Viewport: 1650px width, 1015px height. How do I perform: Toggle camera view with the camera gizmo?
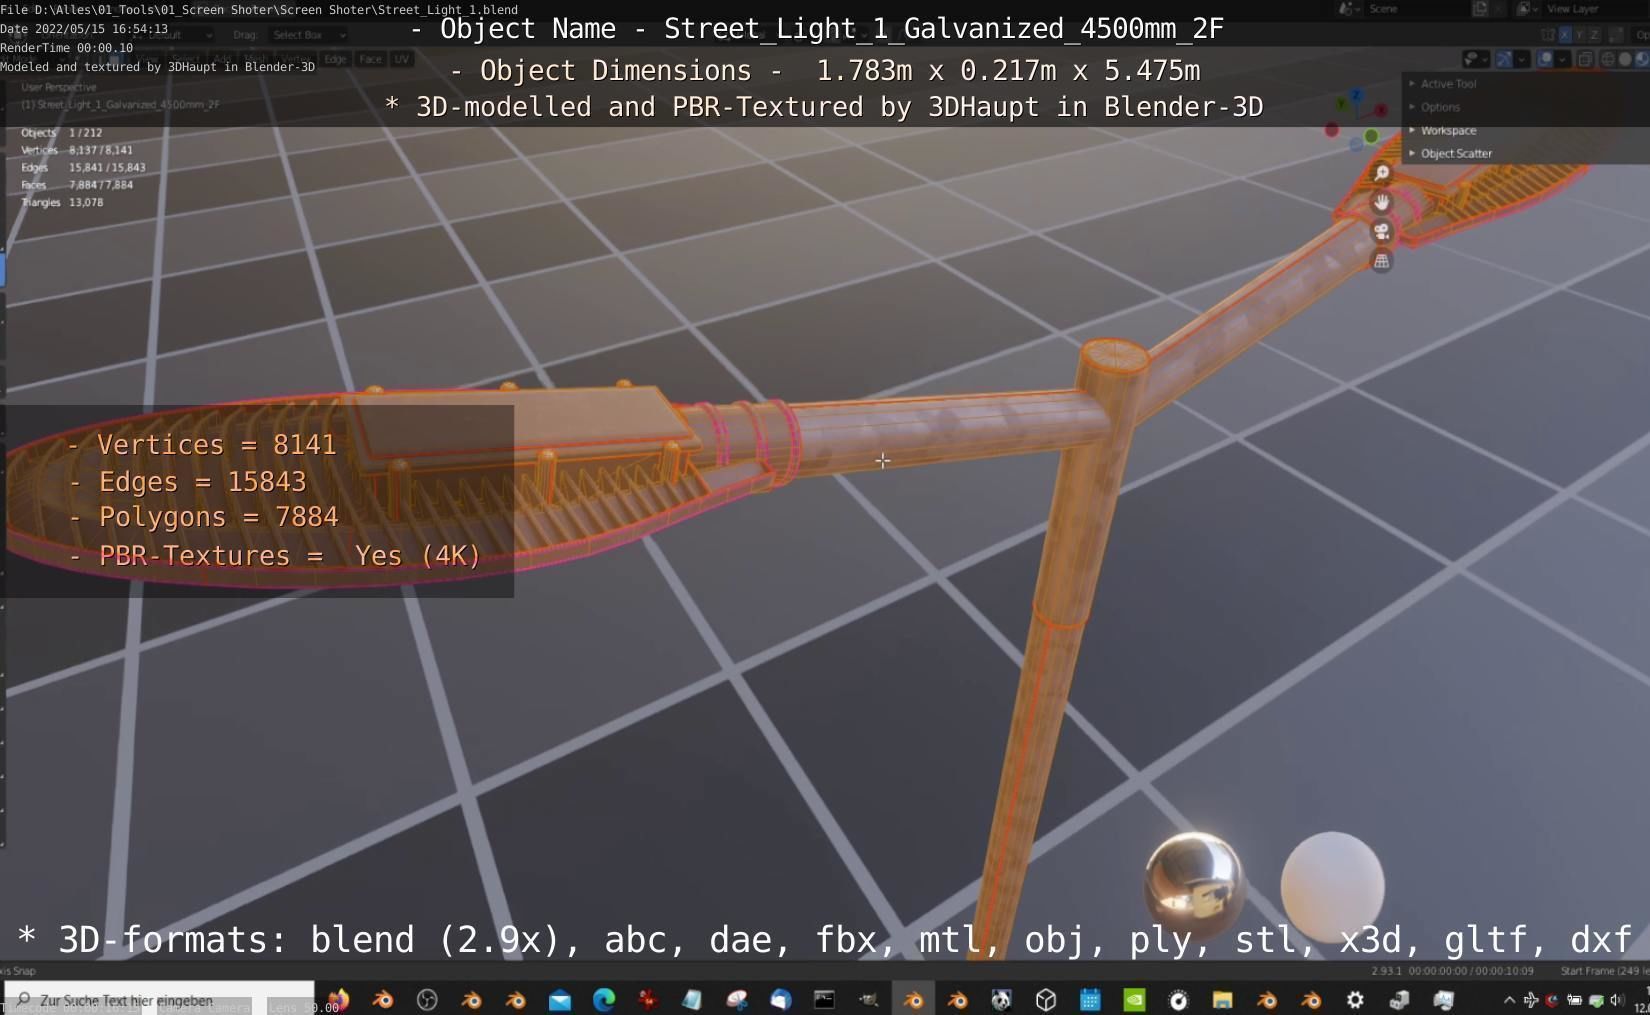coord(1381,232)
